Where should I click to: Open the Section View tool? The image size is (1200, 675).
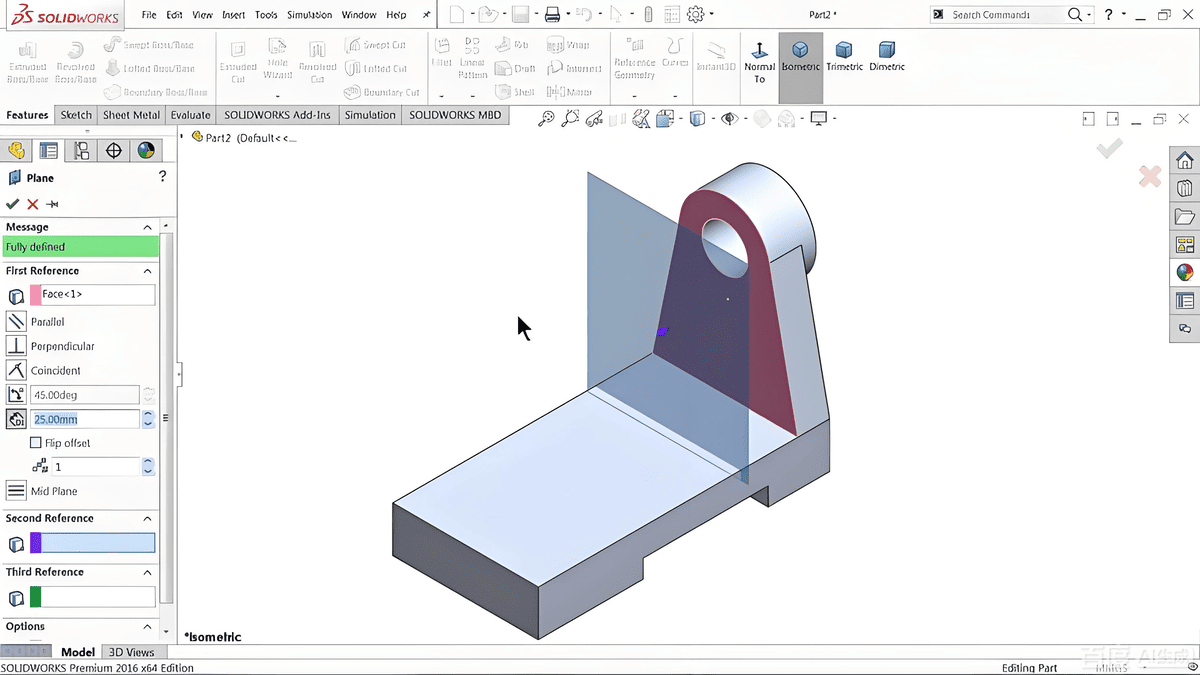(x=641, y=118)
